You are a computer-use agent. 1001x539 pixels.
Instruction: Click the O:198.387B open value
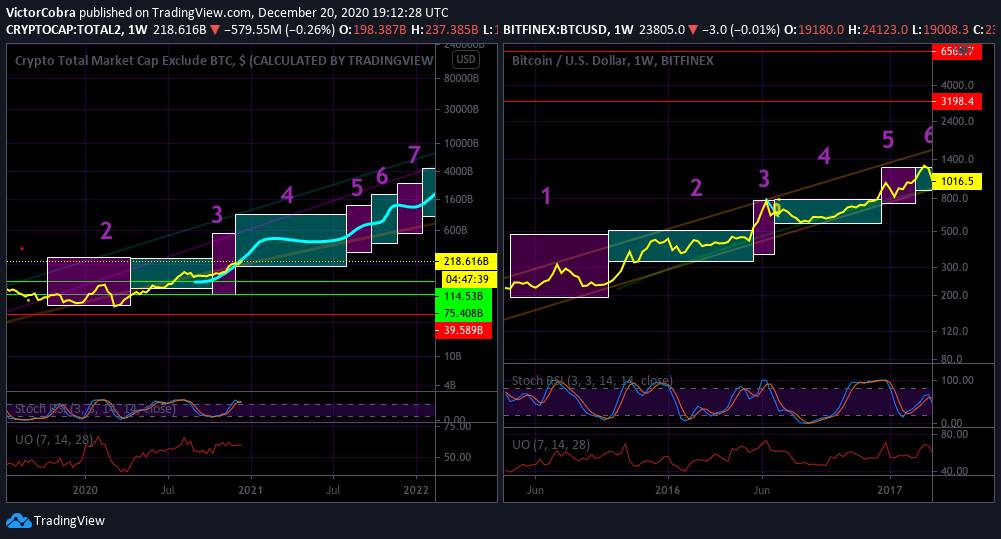[372, 29]
